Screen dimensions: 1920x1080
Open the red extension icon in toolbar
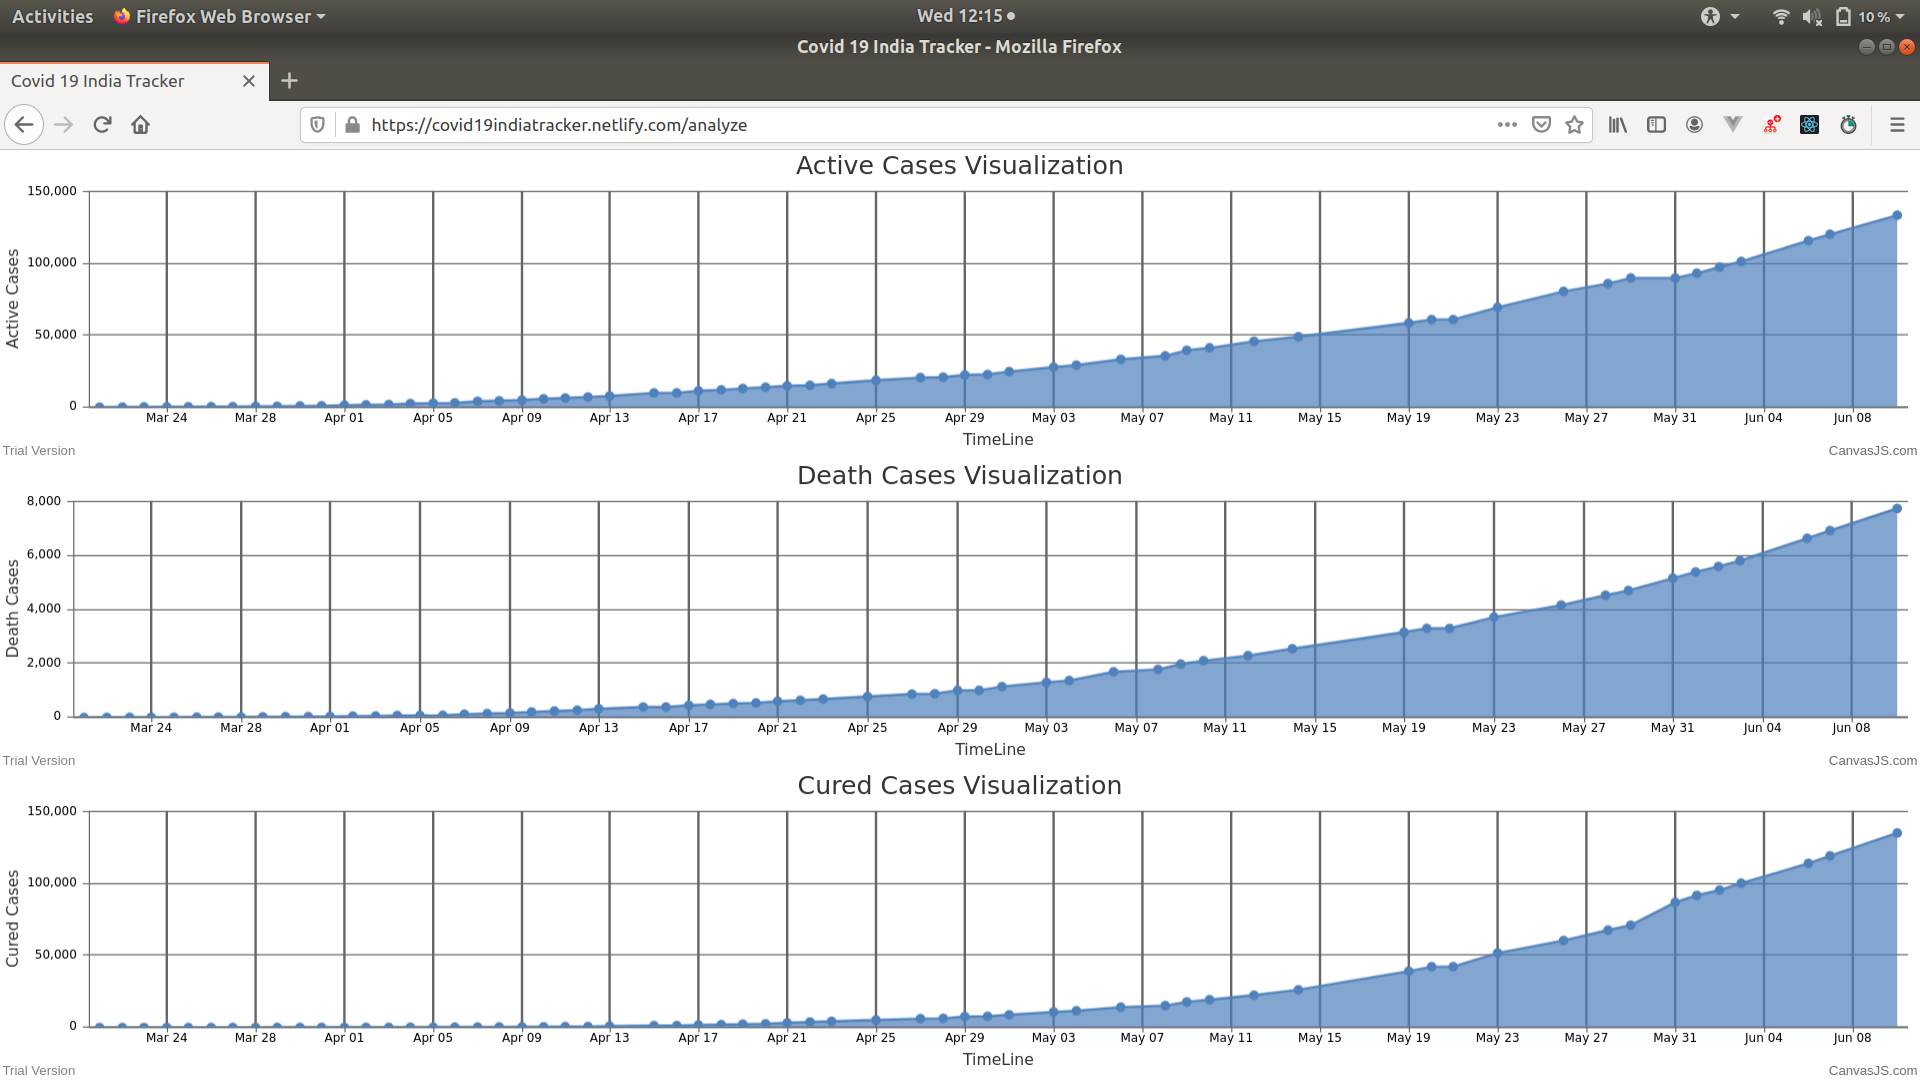click(x=1772, y=125)
